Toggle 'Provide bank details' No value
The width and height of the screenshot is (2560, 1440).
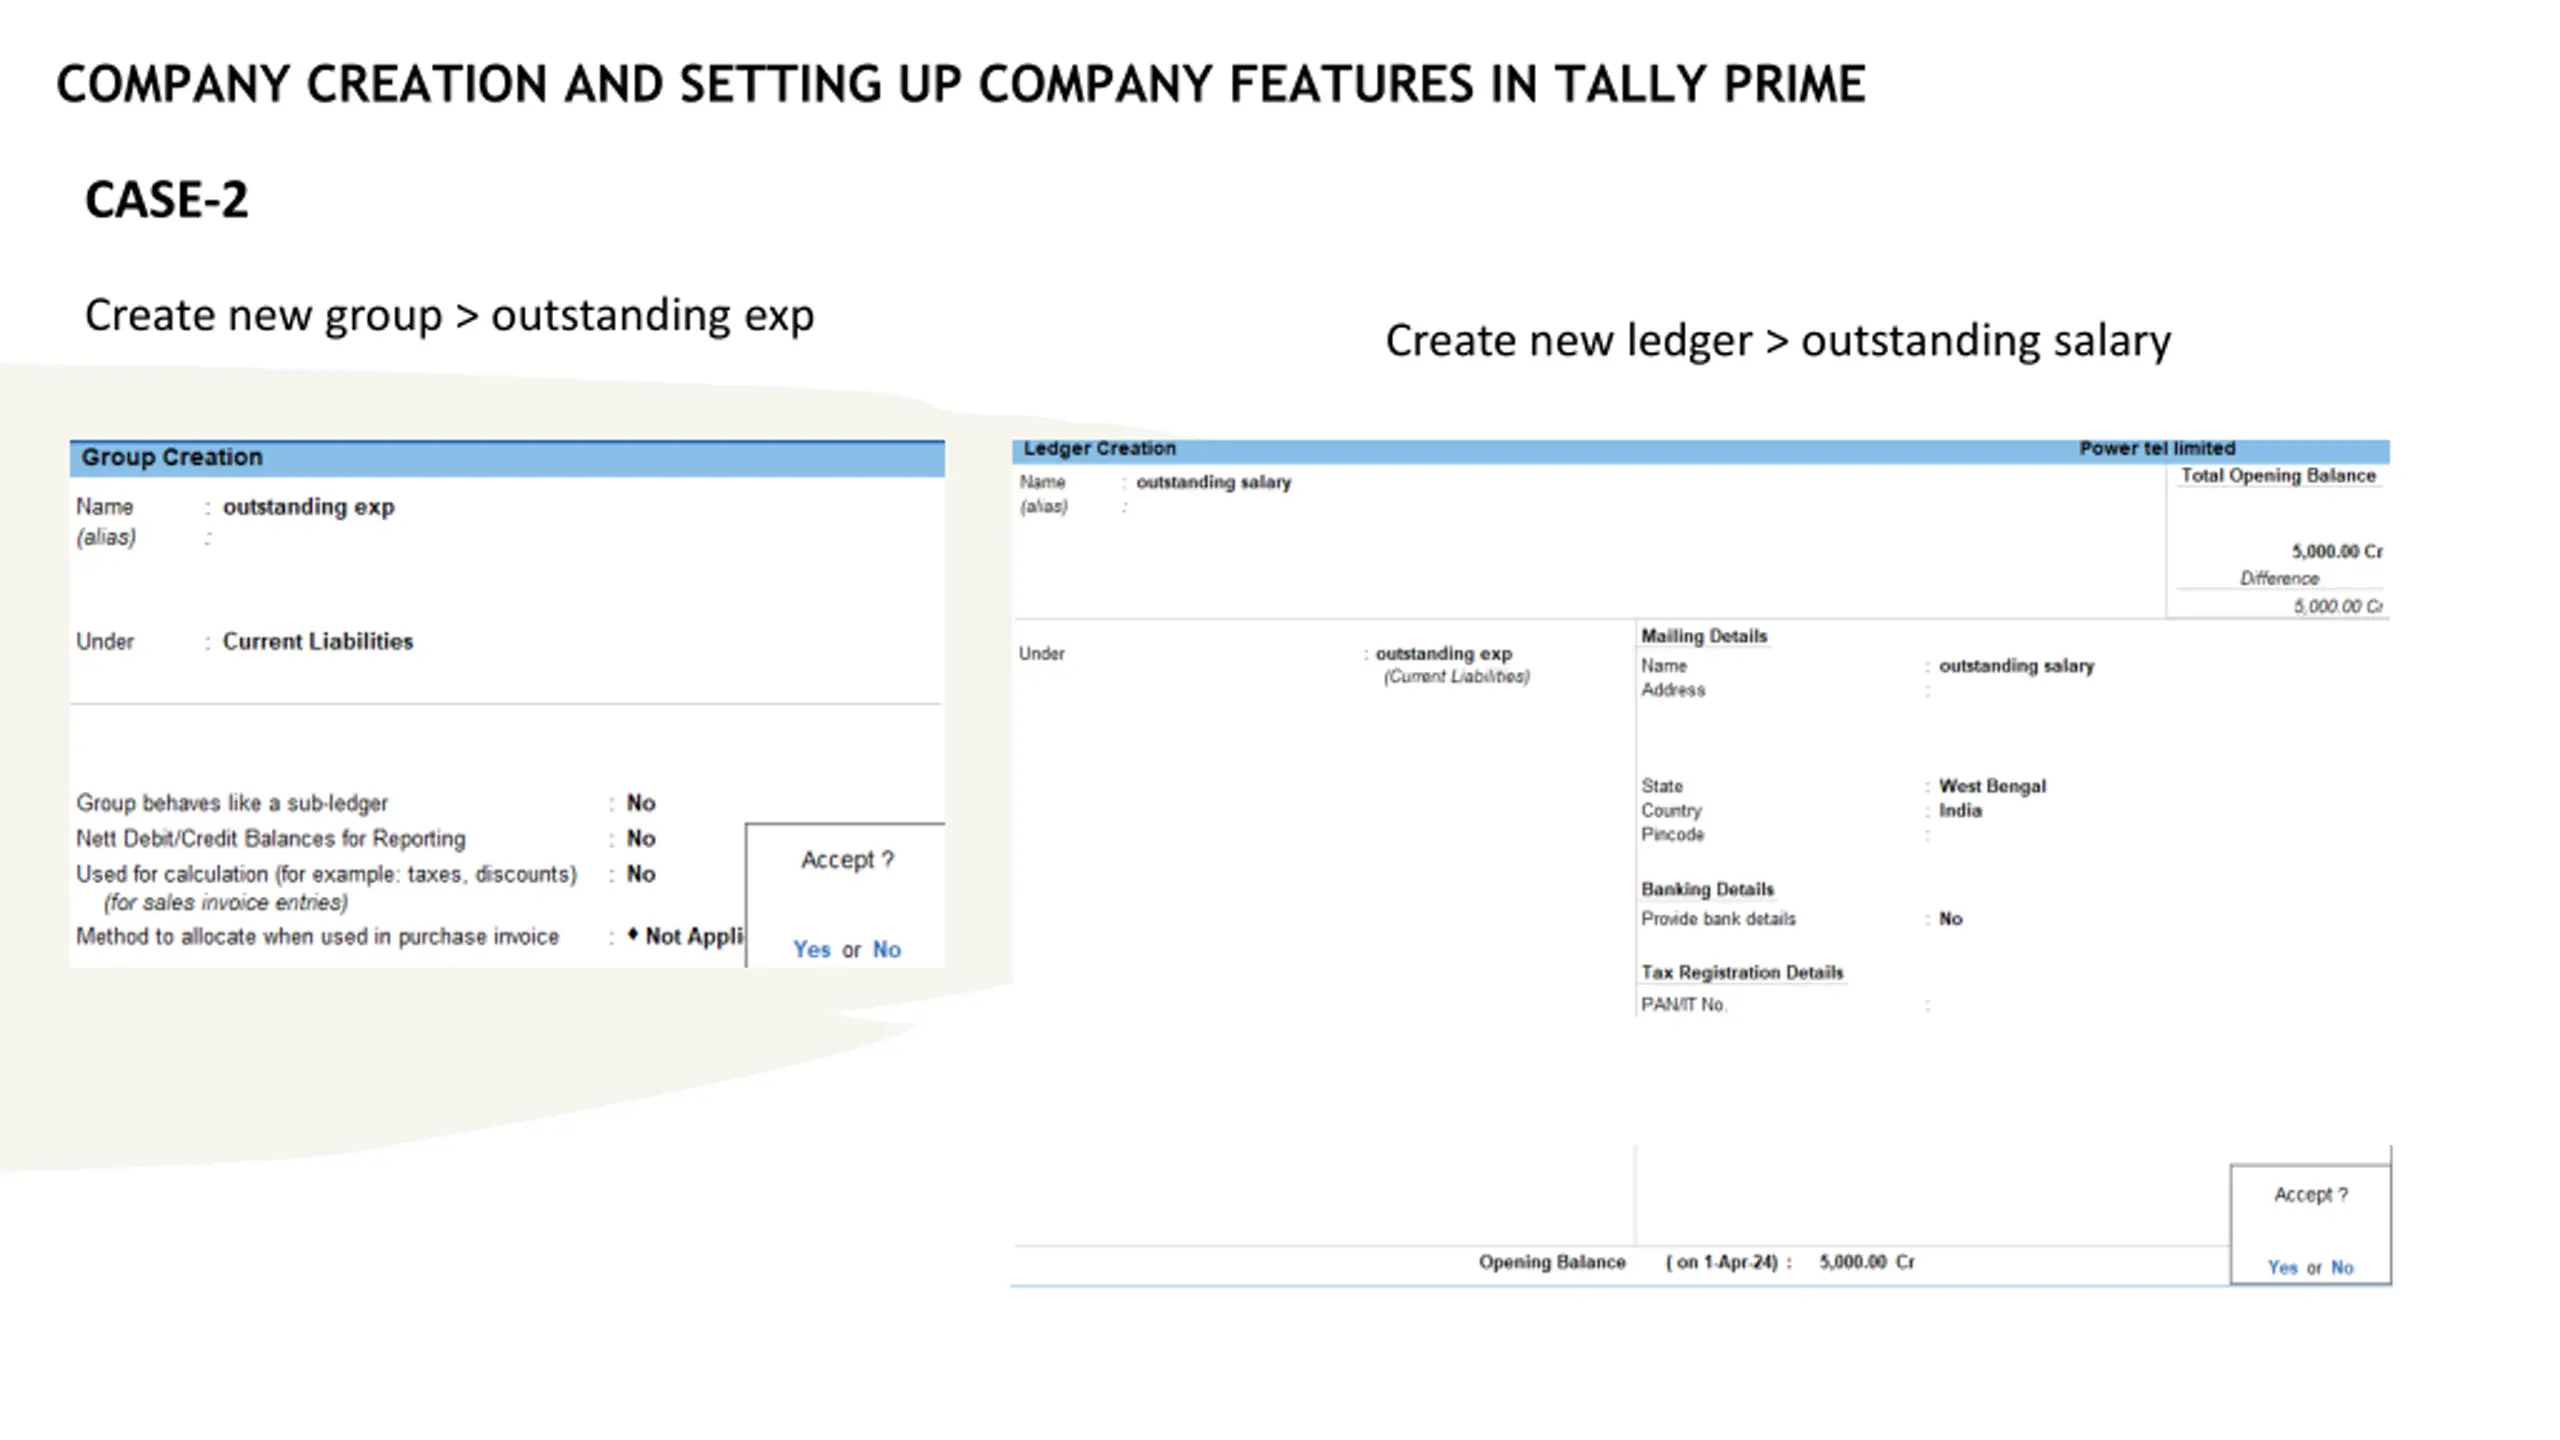pyautogui.click(x=1950, y=919)
